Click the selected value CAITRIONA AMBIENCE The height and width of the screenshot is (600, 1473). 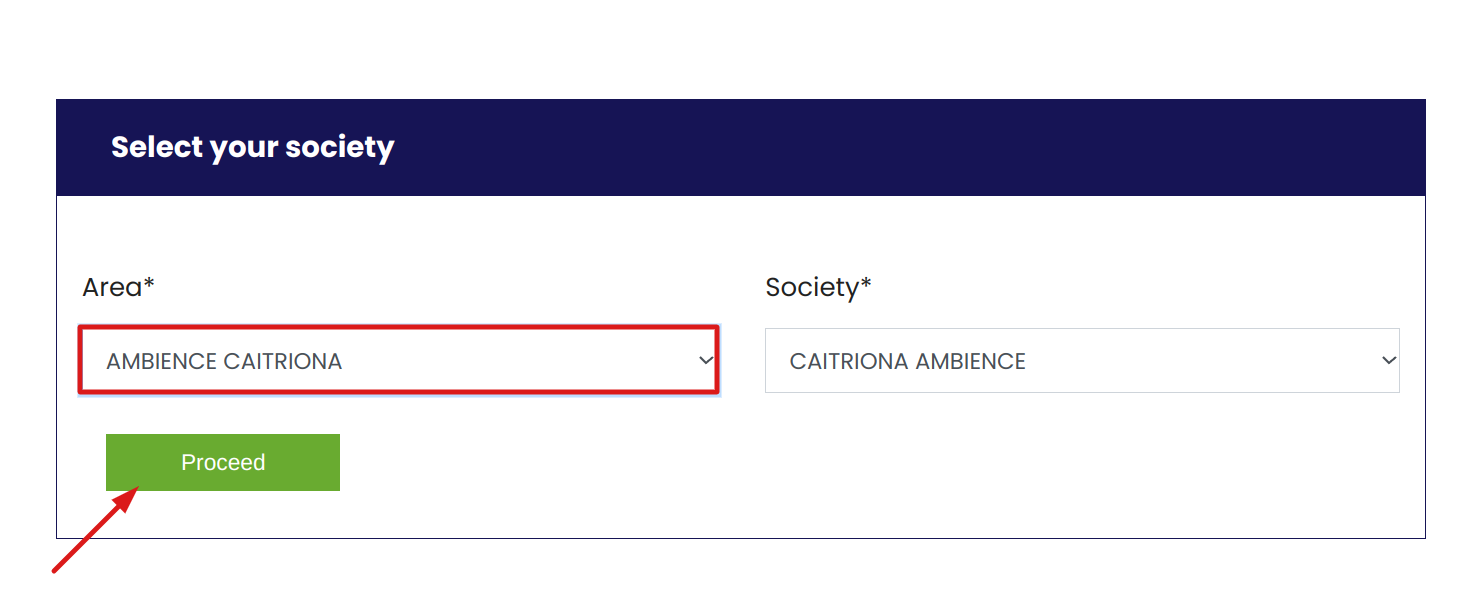coord(907,361)
